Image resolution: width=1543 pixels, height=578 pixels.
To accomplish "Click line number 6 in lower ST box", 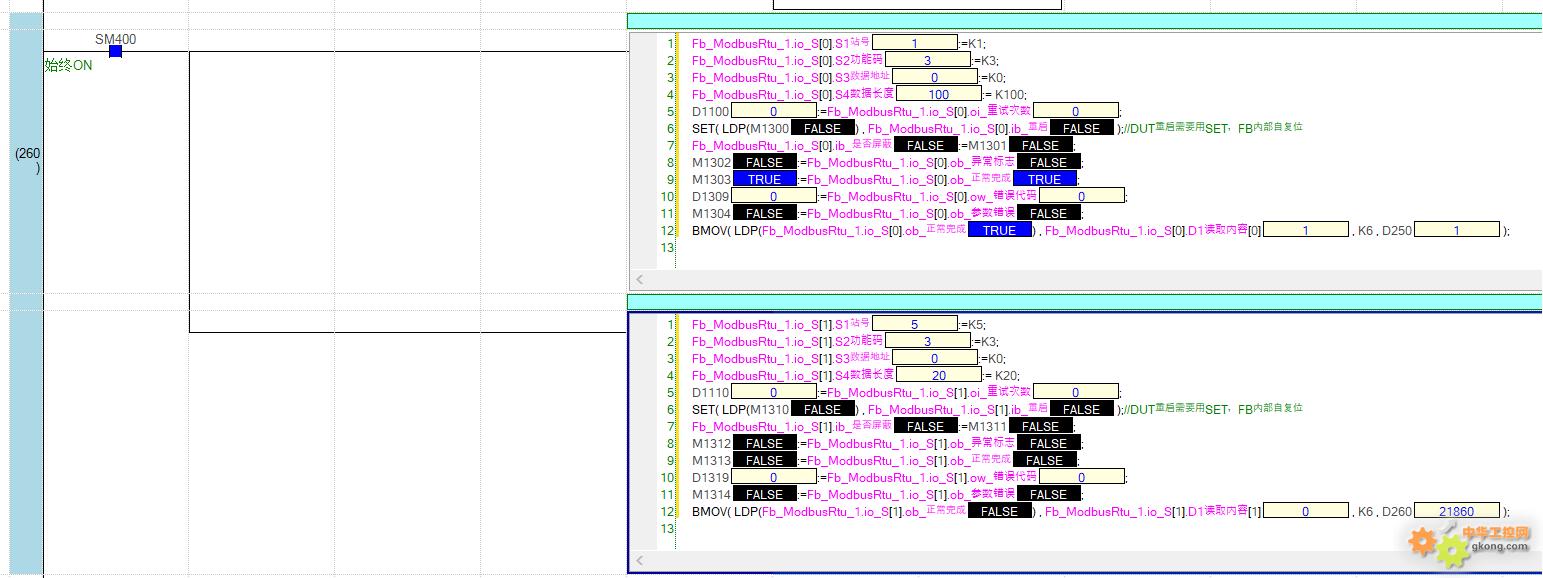I will click(670, 409).
